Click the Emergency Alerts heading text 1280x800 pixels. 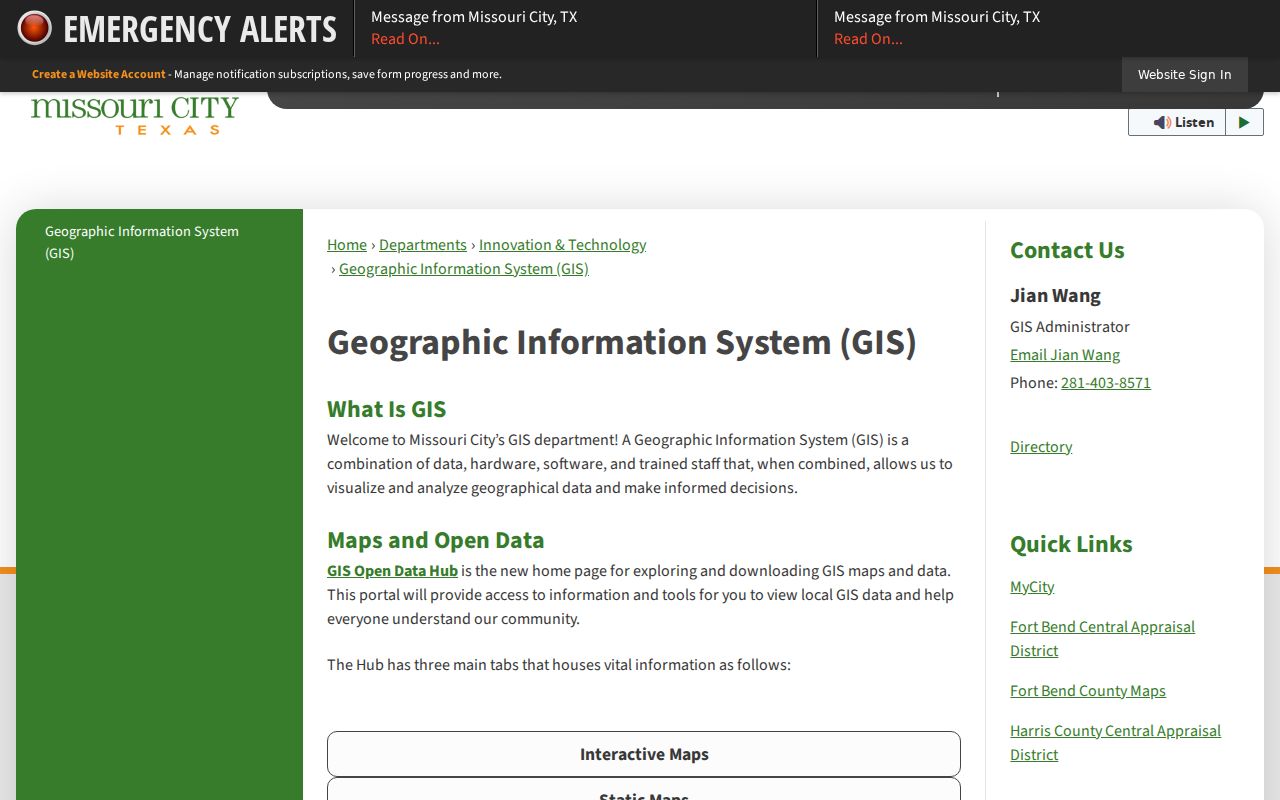point(200,29)
